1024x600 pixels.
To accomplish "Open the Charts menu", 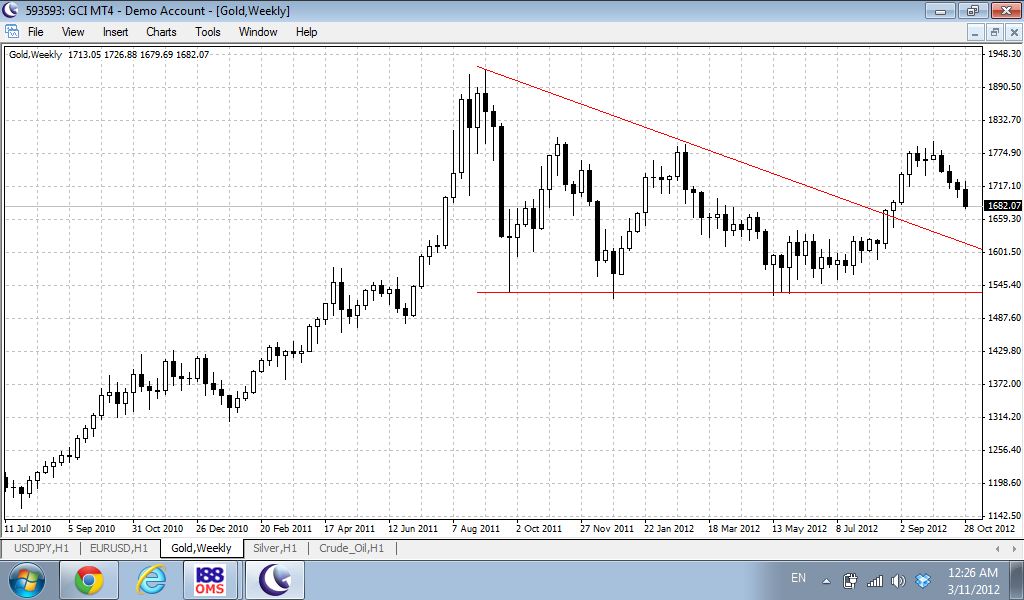I will [161, 32].
